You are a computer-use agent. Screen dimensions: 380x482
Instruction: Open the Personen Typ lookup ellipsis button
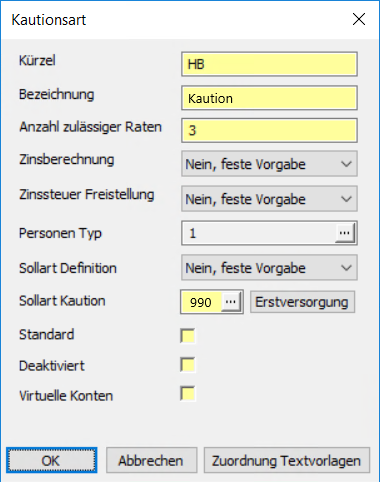345,233
